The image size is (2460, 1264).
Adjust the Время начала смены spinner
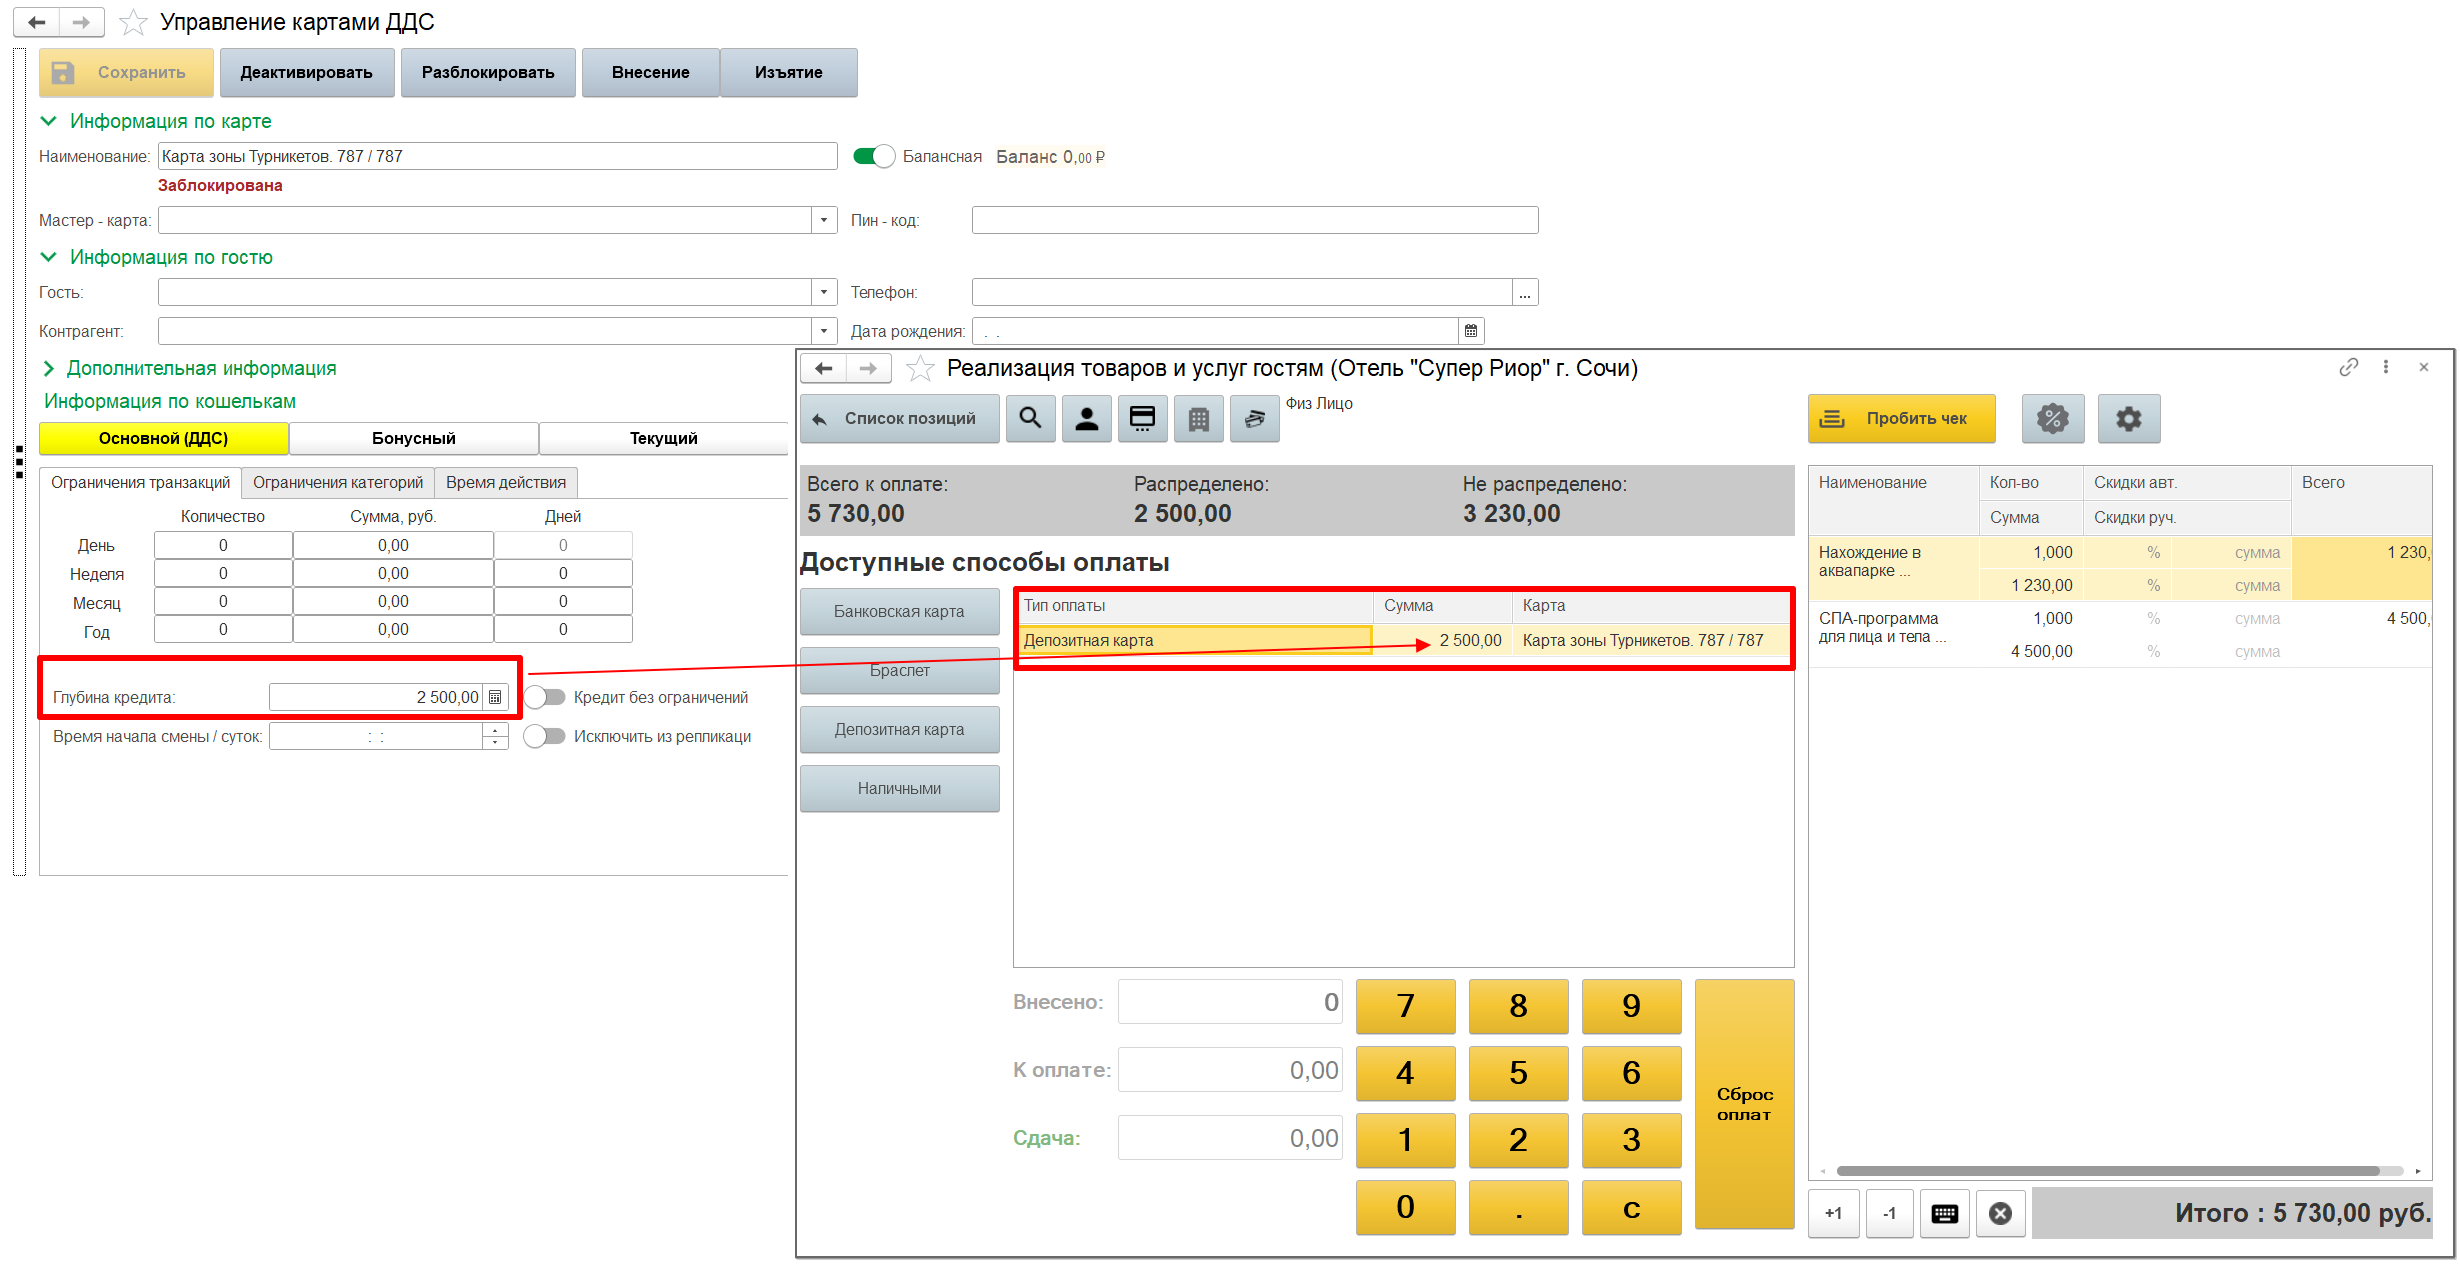pos(495,736)
